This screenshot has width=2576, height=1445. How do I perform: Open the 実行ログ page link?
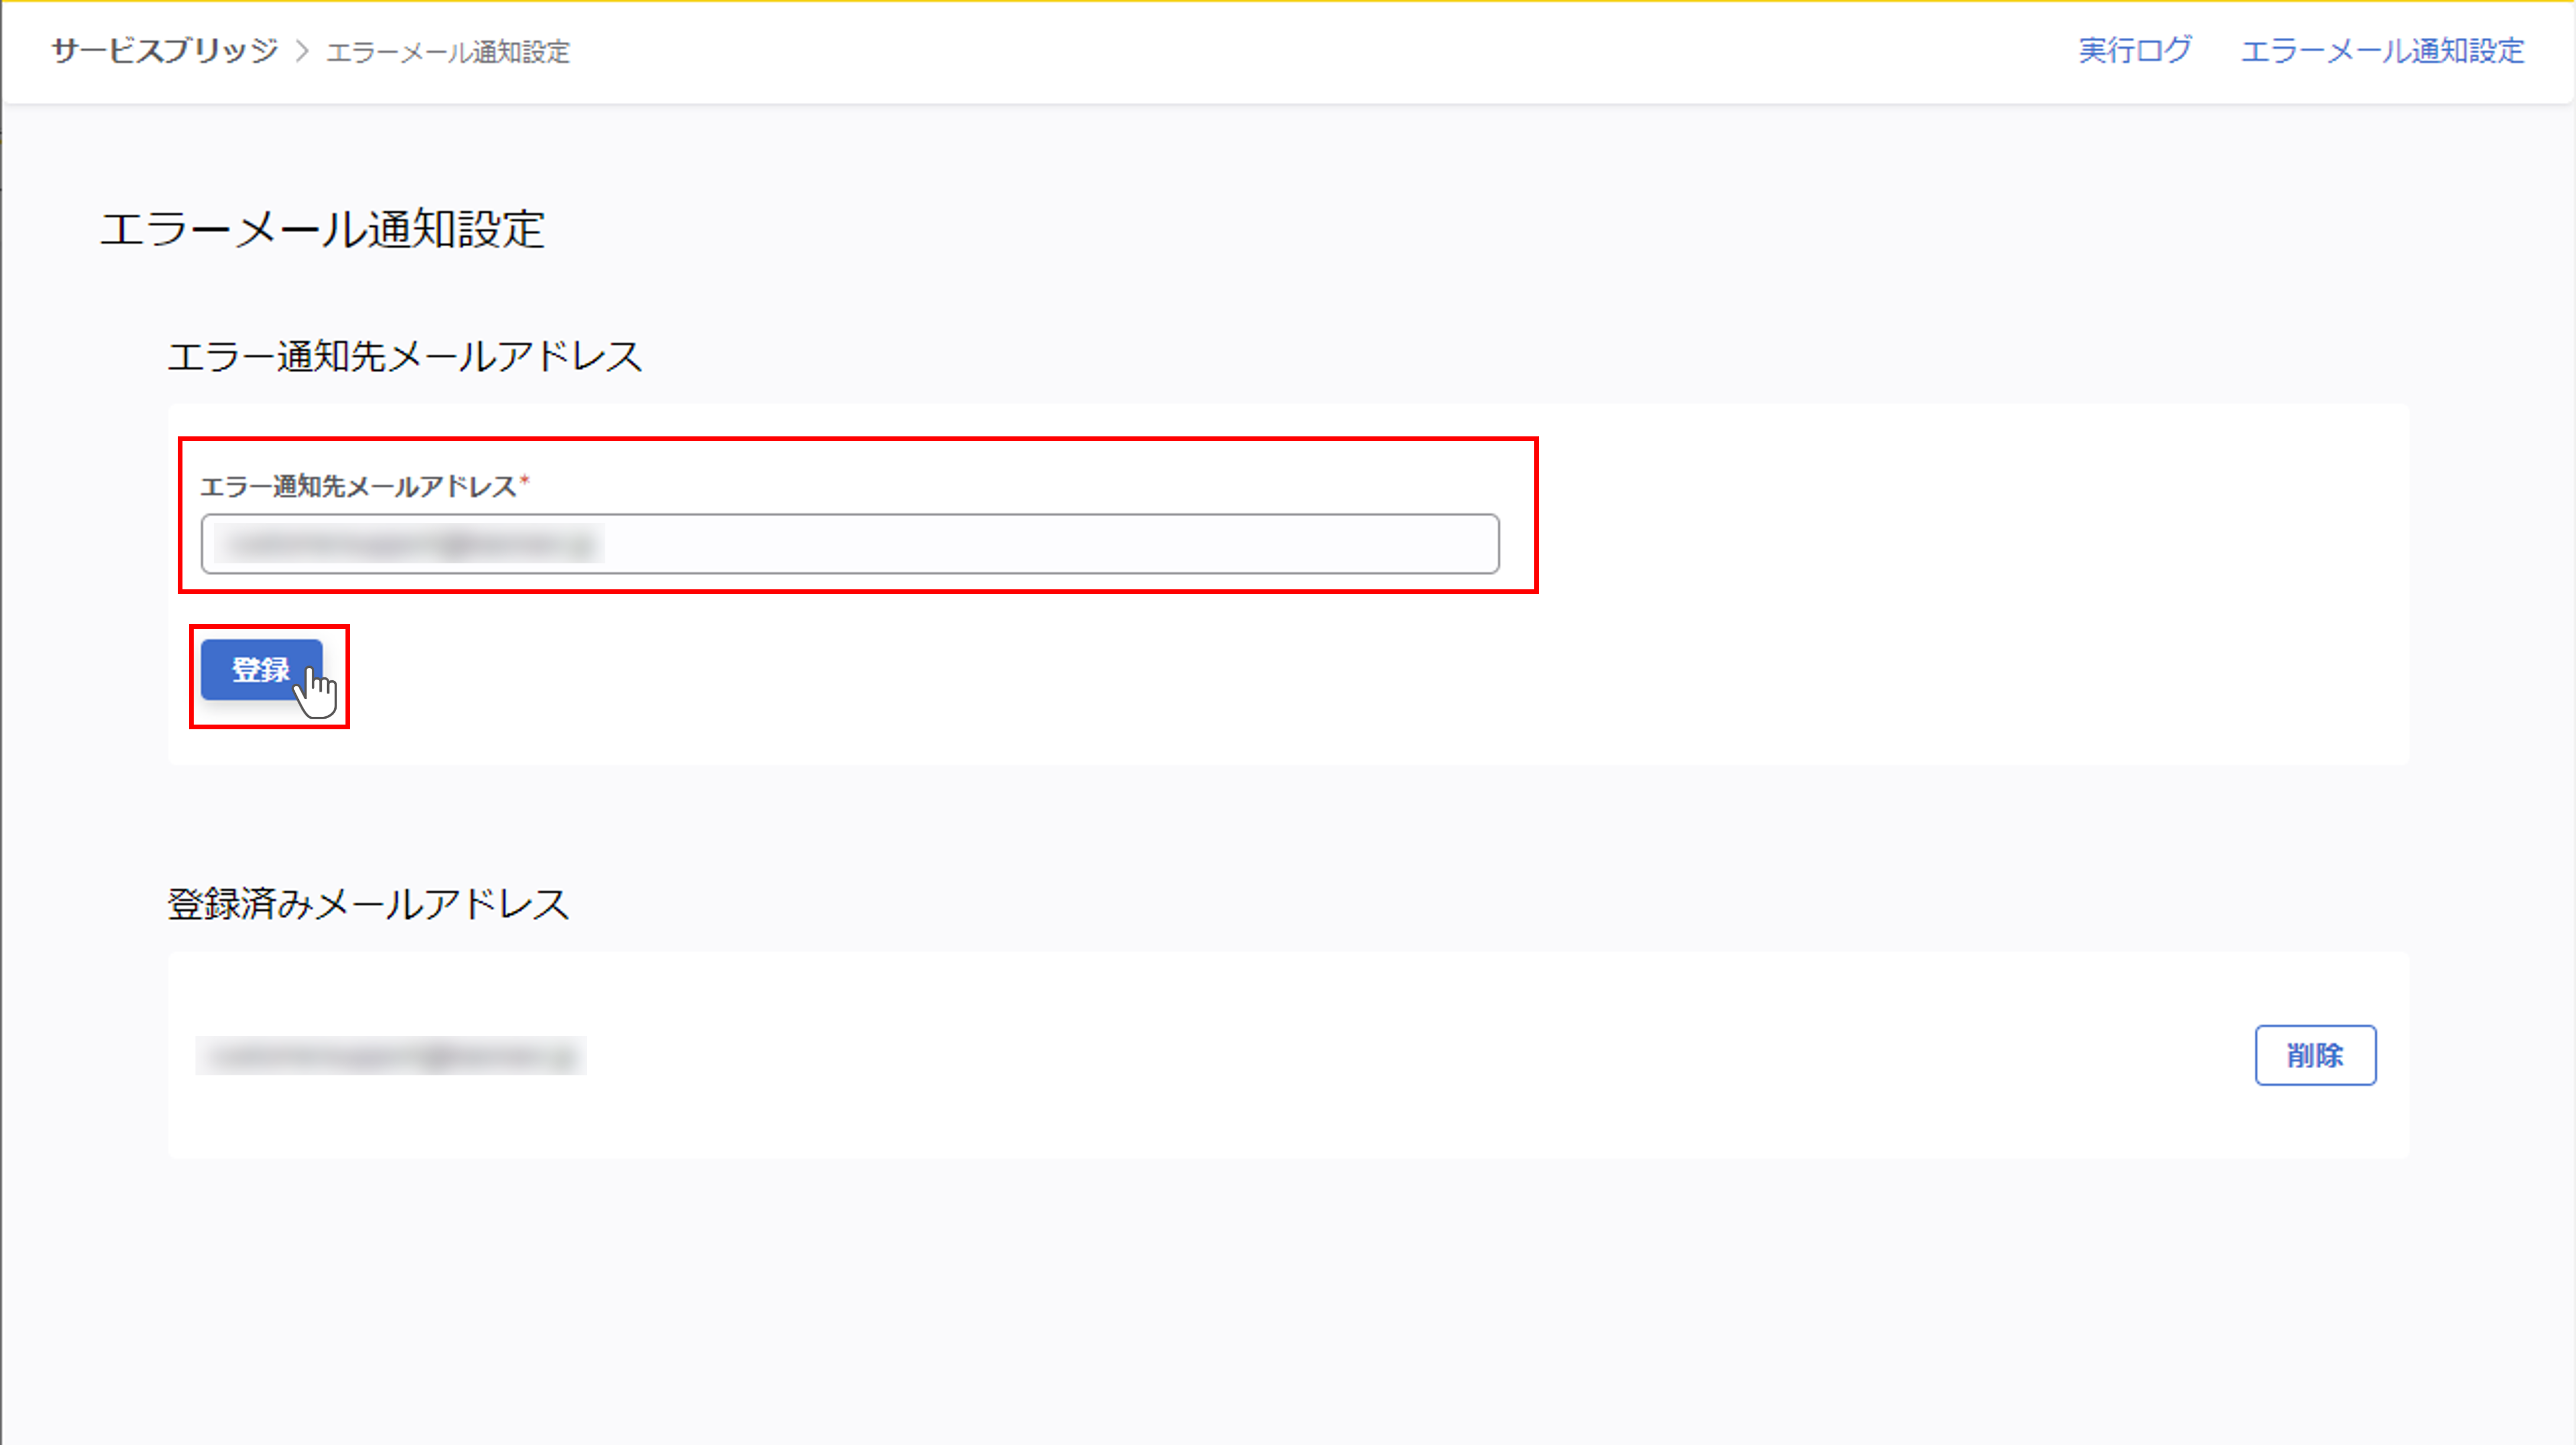coord(2134,51)
